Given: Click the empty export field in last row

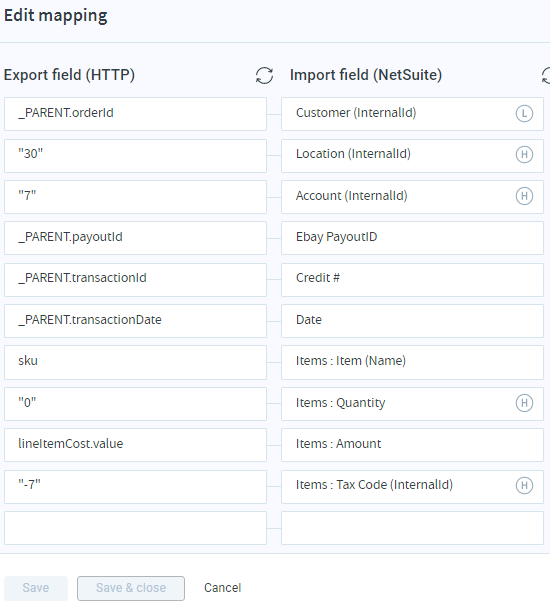Looking at the screenshot, I should tap(135, 528).
